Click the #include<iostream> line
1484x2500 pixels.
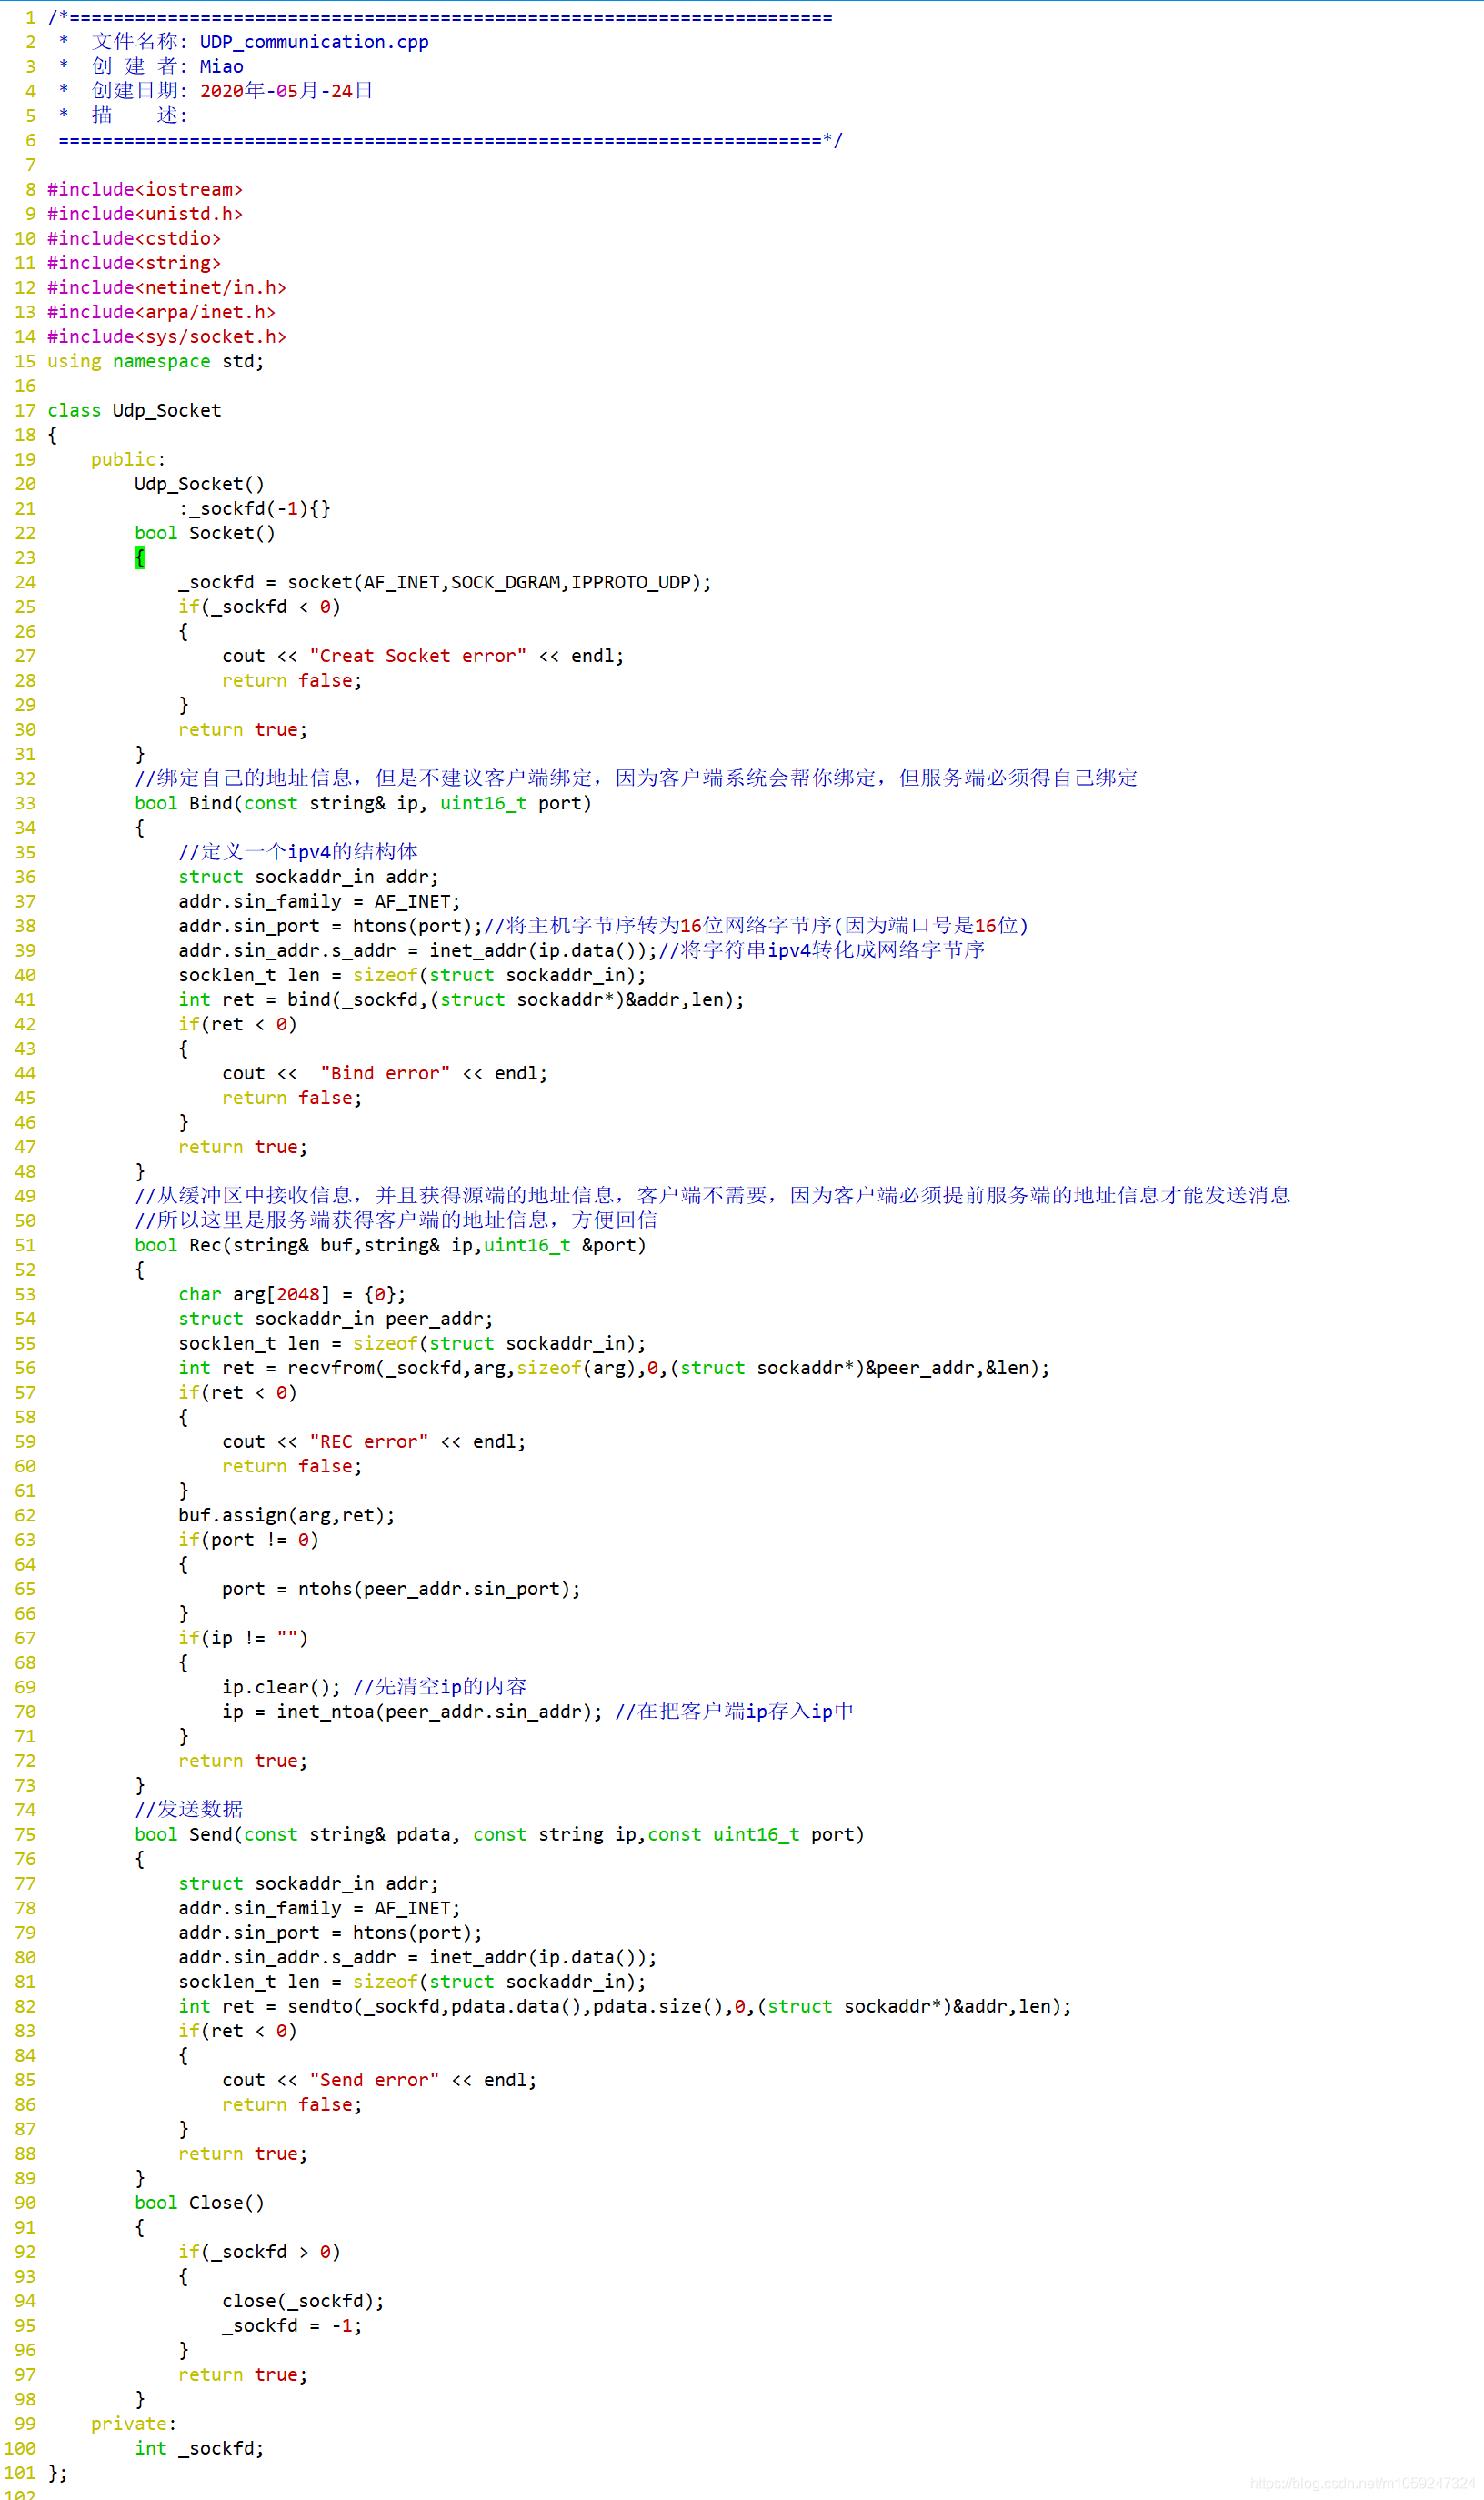(x=145, y=189)
